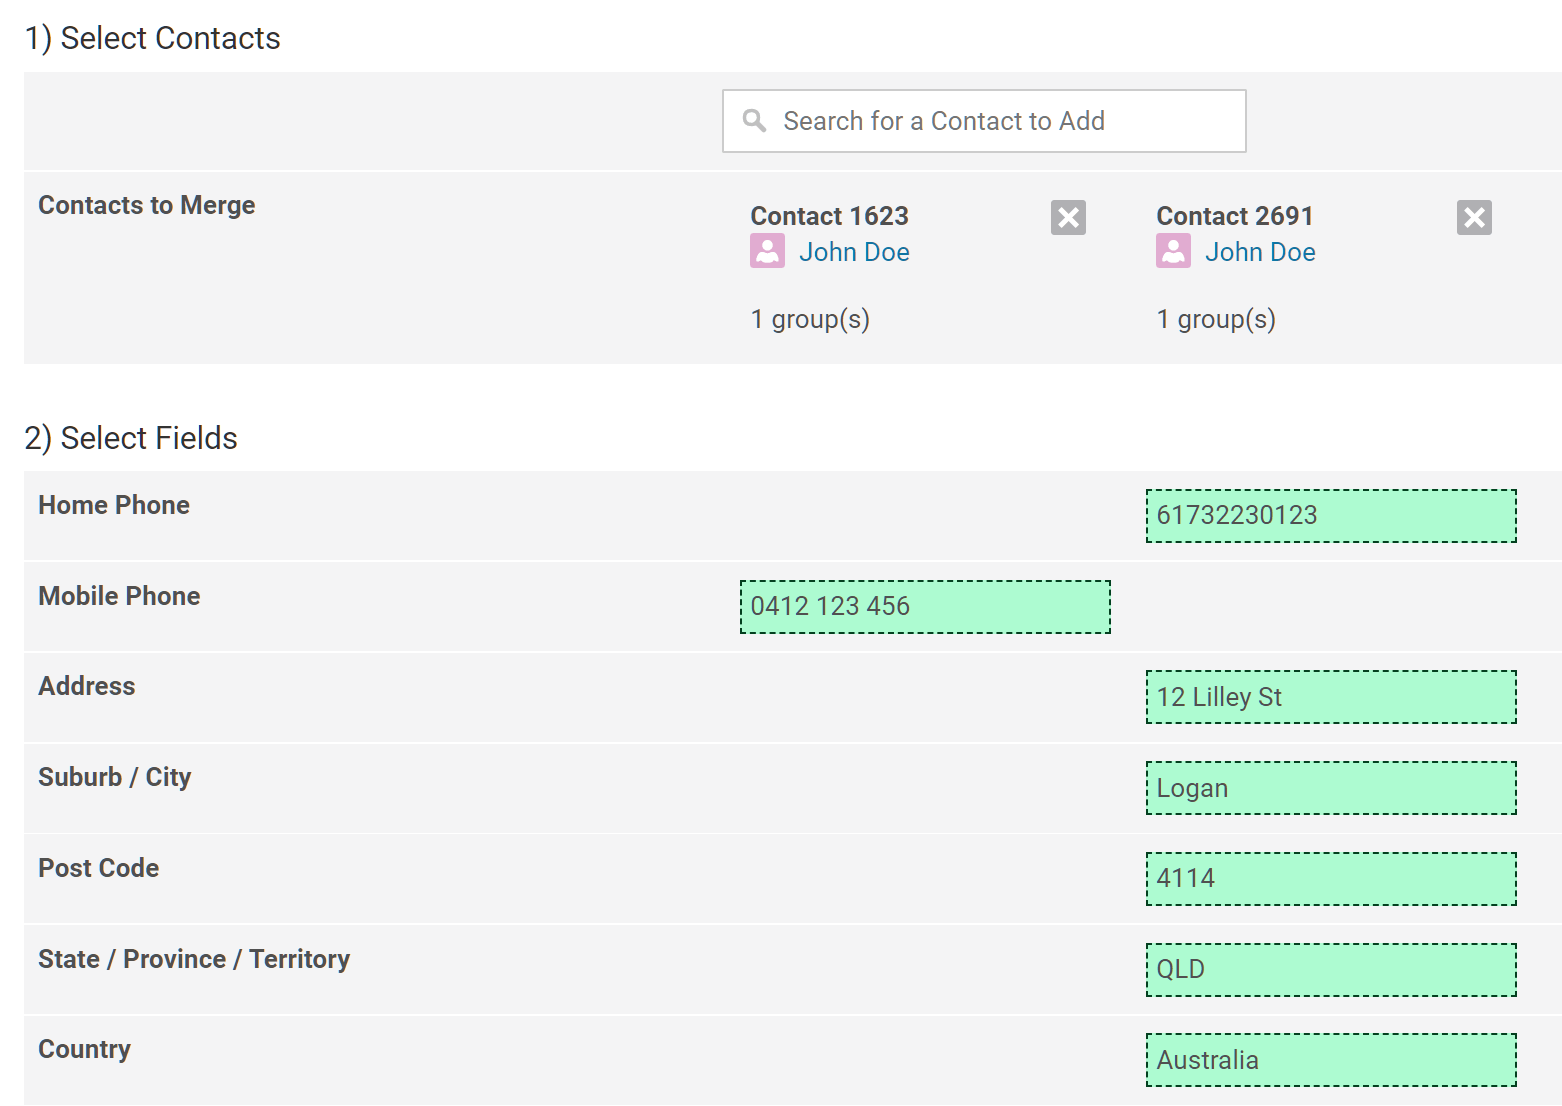This screenshot has height=1106, width=1562.
Task: Select Home Phone value 61732230123
Action: [1330, 516]
